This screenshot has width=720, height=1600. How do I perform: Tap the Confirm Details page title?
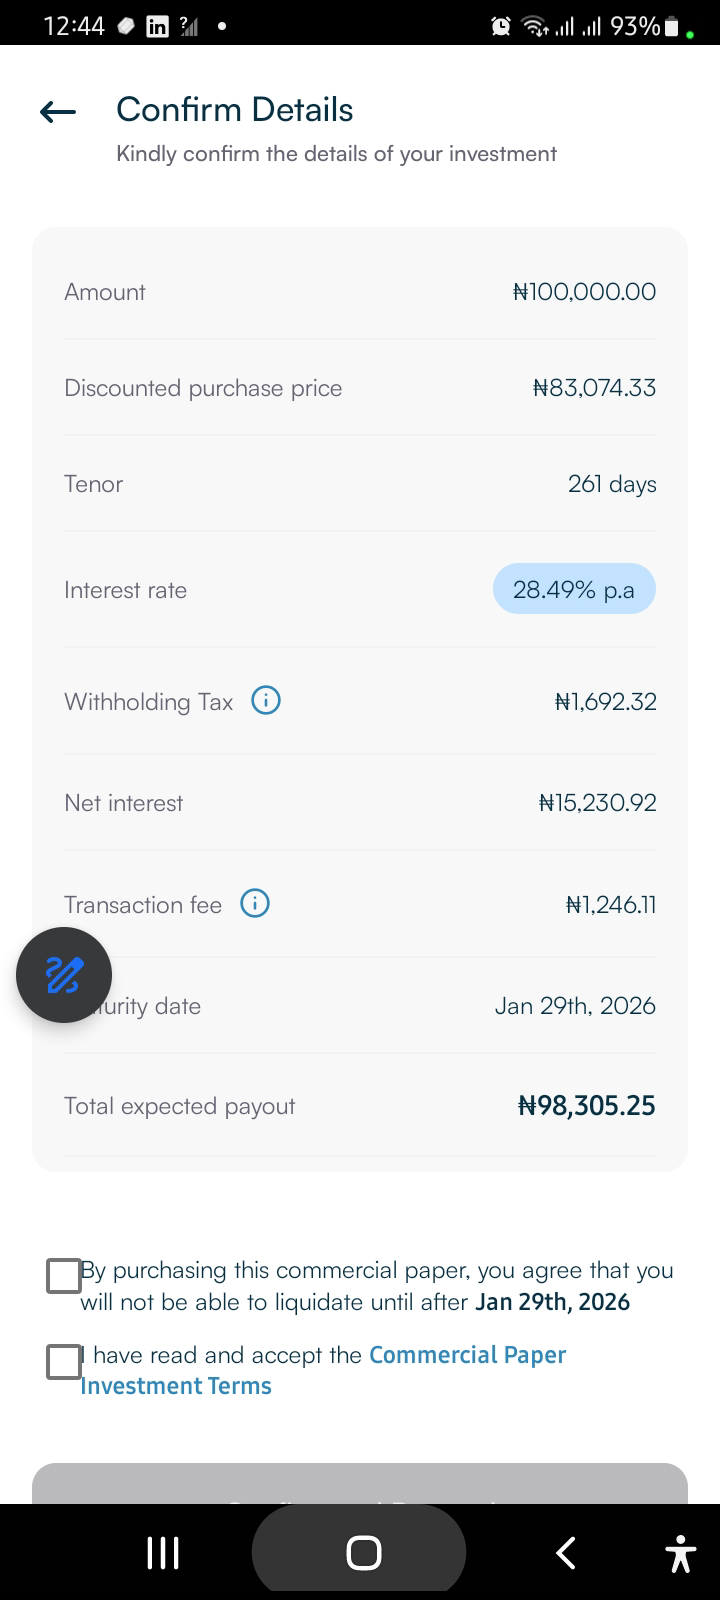[235, 109]
